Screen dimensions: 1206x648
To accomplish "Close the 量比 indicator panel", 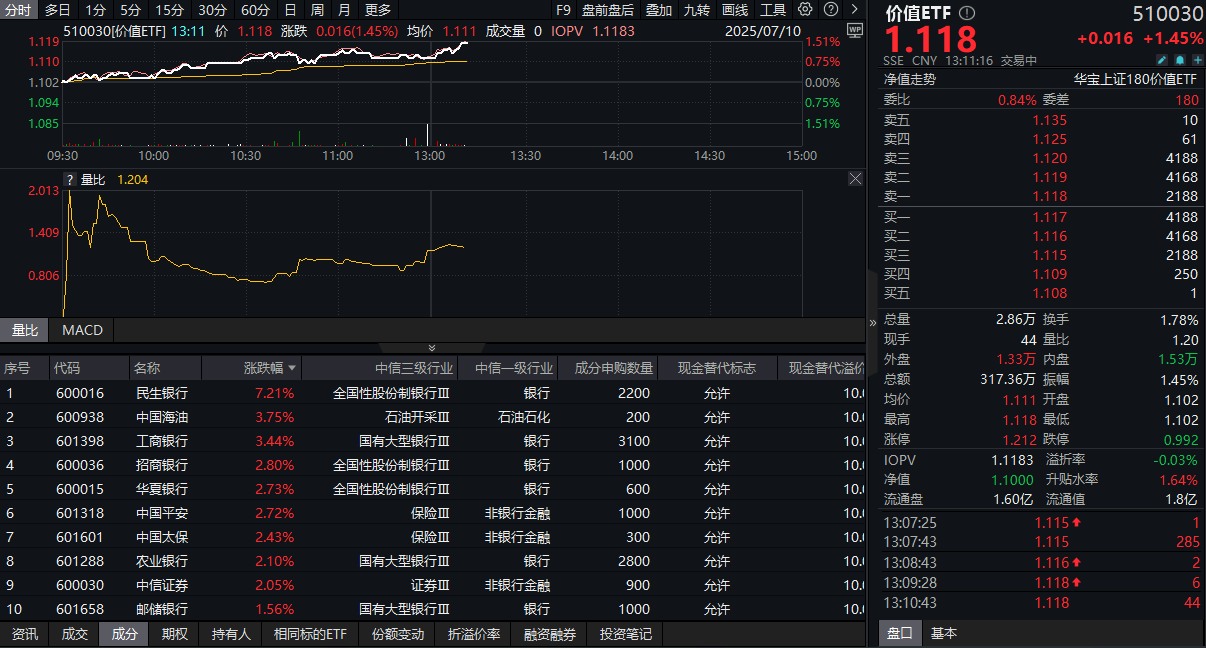I will coord(855,178).
